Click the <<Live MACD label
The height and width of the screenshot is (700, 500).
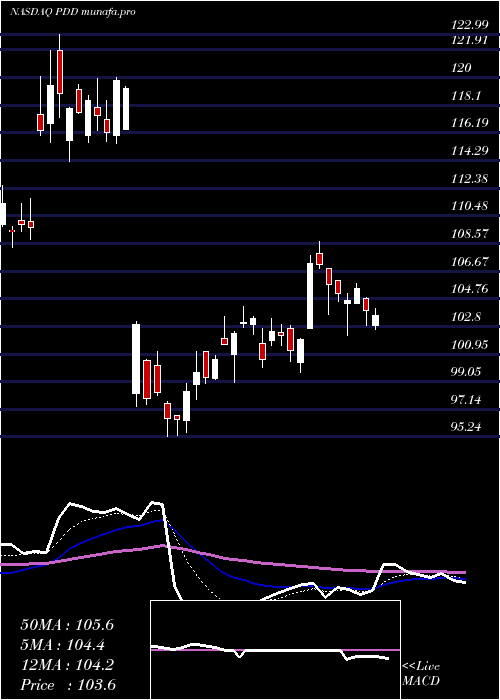click(x=421, y=674)
